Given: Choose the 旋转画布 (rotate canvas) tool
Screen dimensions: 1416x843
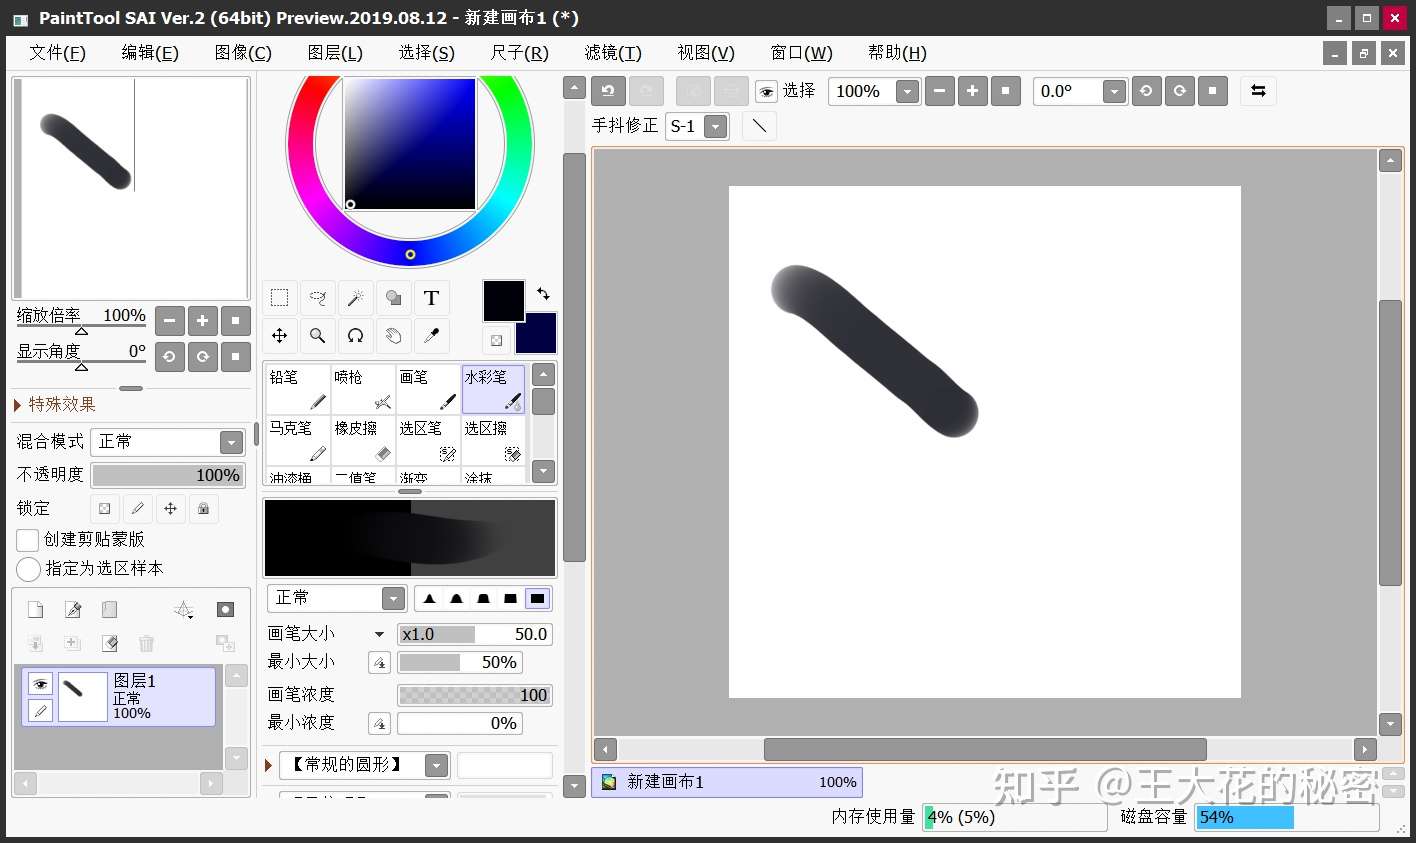Looking at the screenshot, I should click(x=355, y=336).
